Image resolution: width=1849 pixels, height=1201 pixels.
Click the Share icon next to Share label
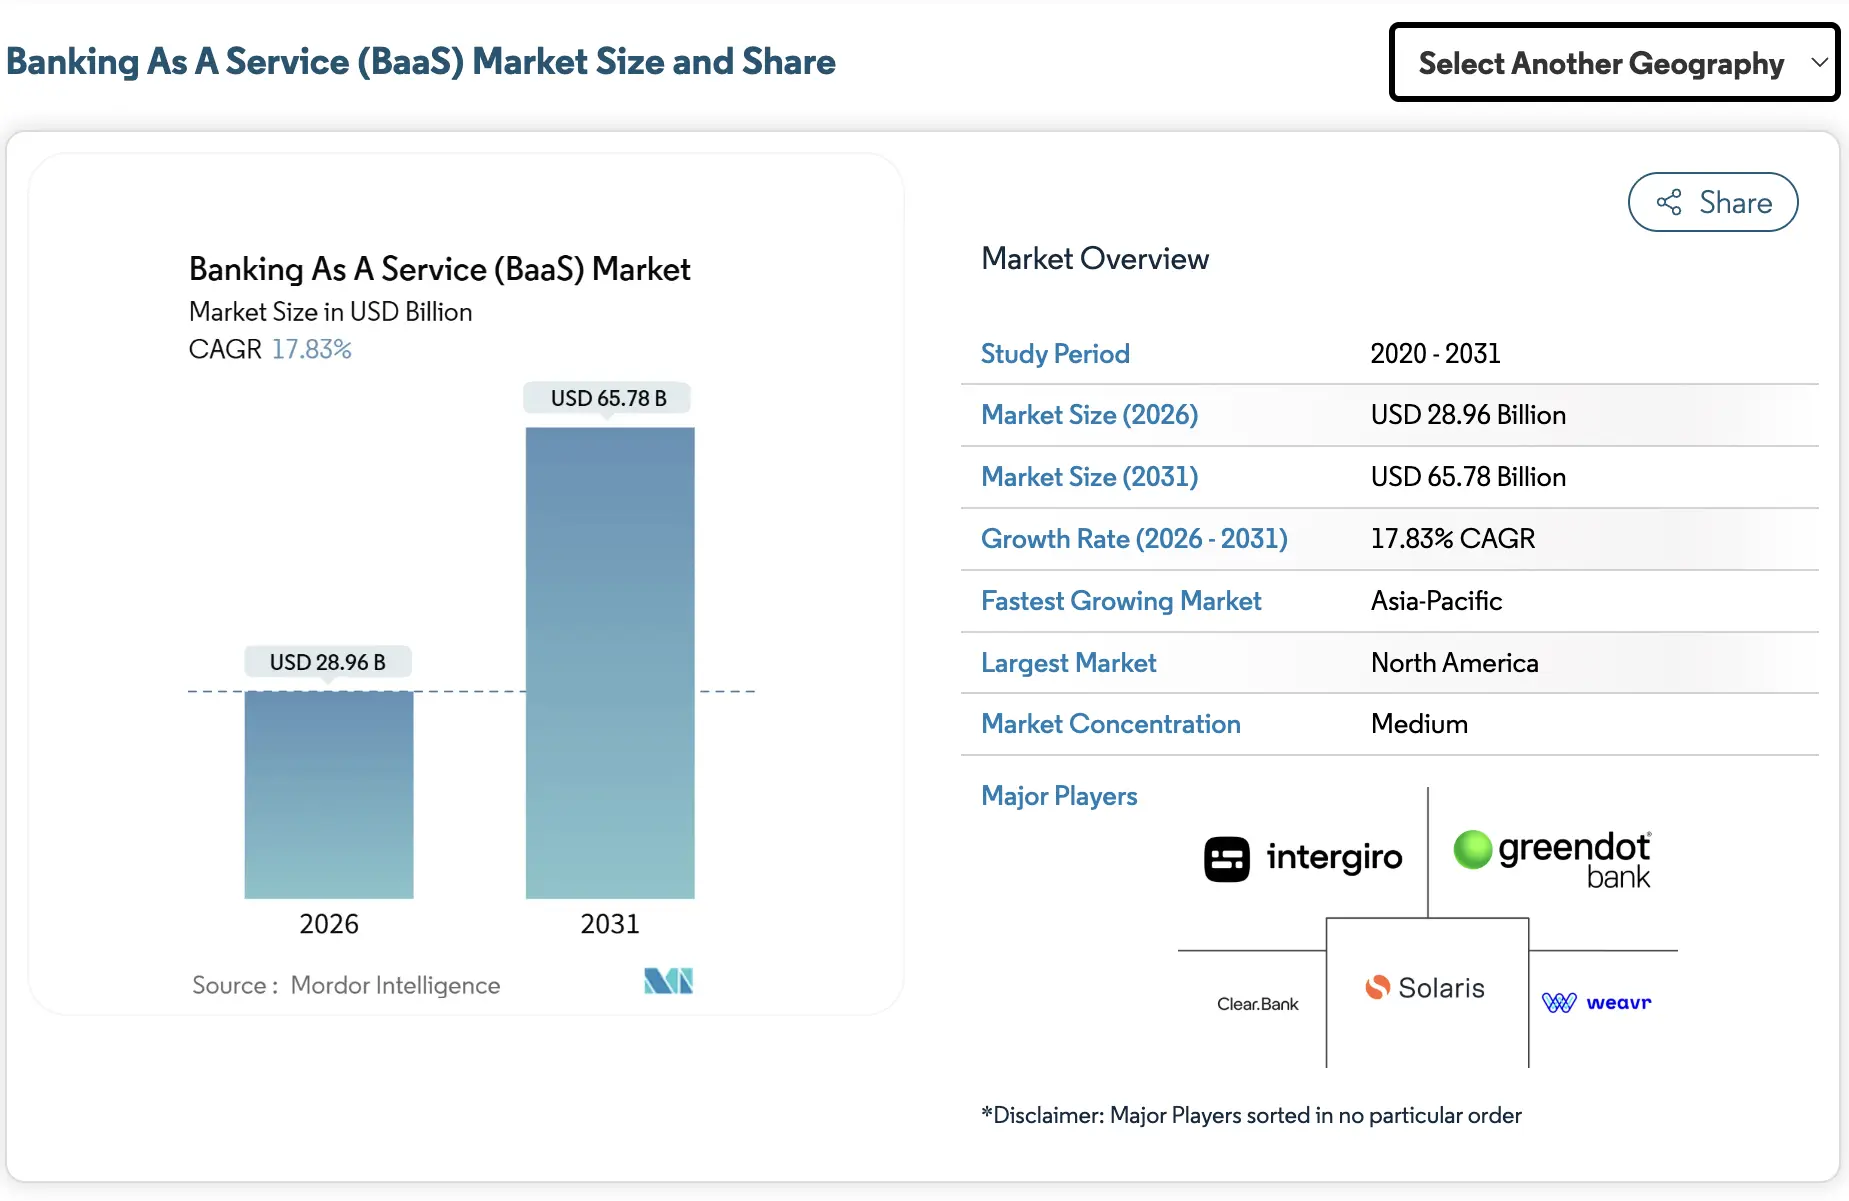pos(1666,202)
